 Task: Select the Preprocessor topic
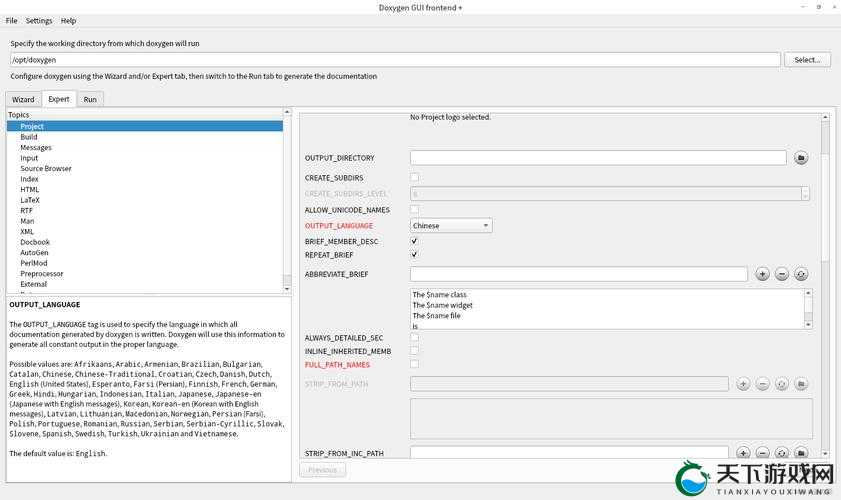click(x=42, y=274)
